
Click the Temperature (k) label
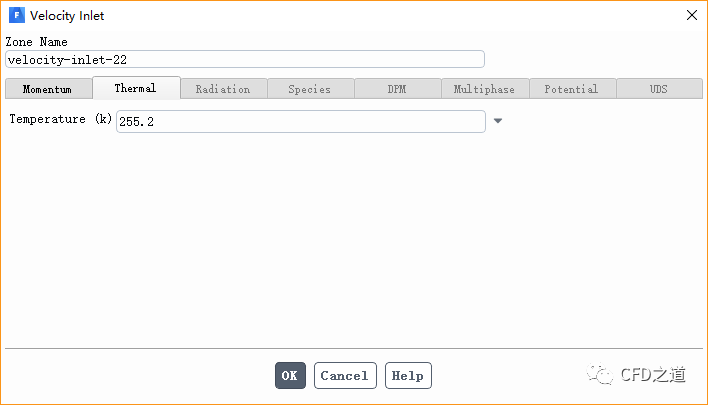click(60, 120)
